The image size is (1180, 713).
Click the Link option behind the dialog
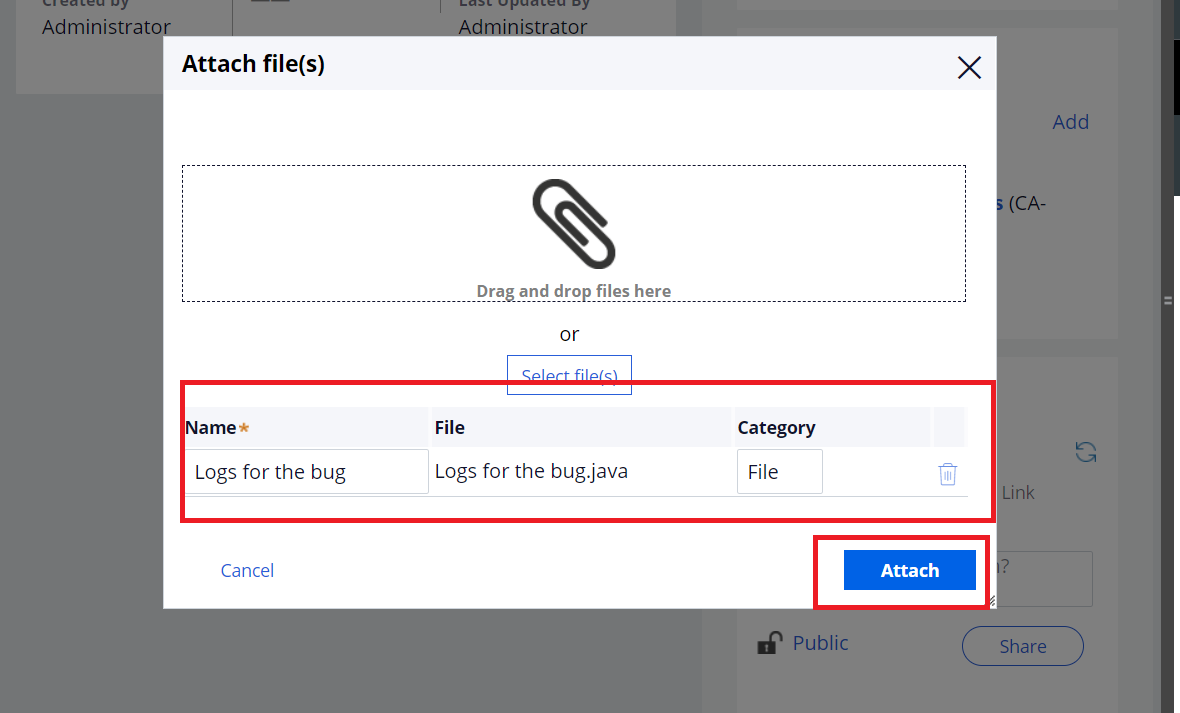tap(1017, 492)
